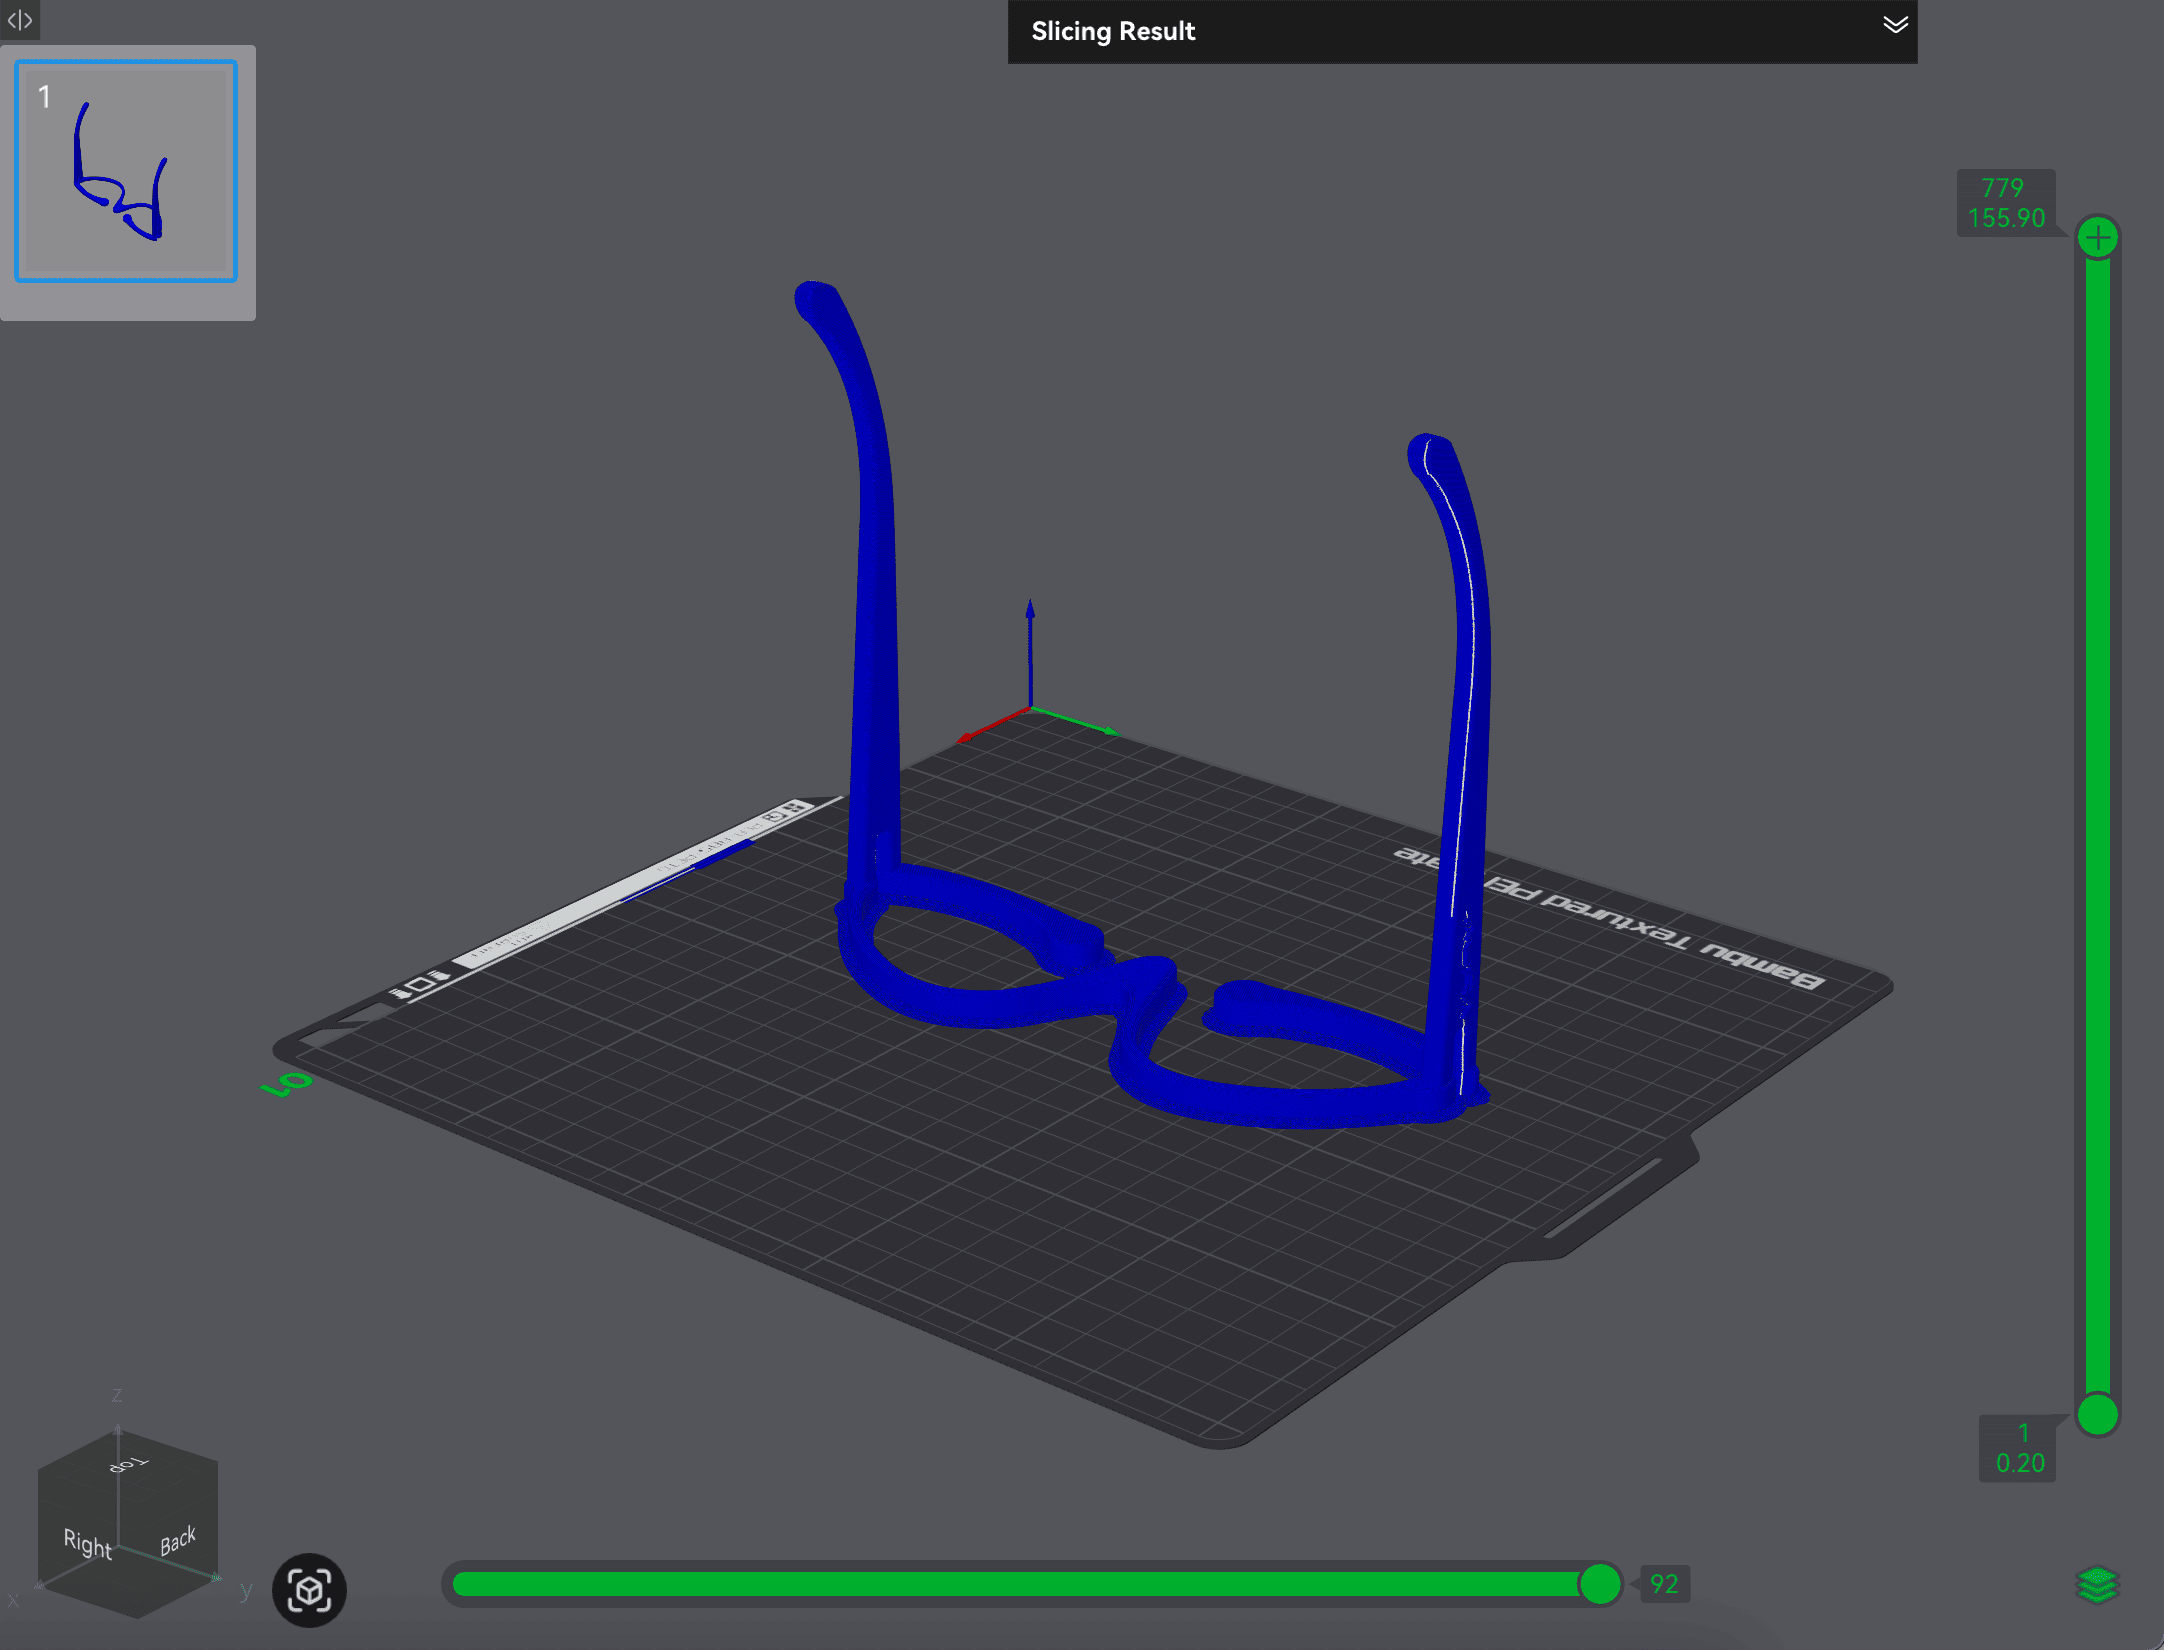
Task: Click the bottom handle of the layer slider
Action: point(2097,1414)
